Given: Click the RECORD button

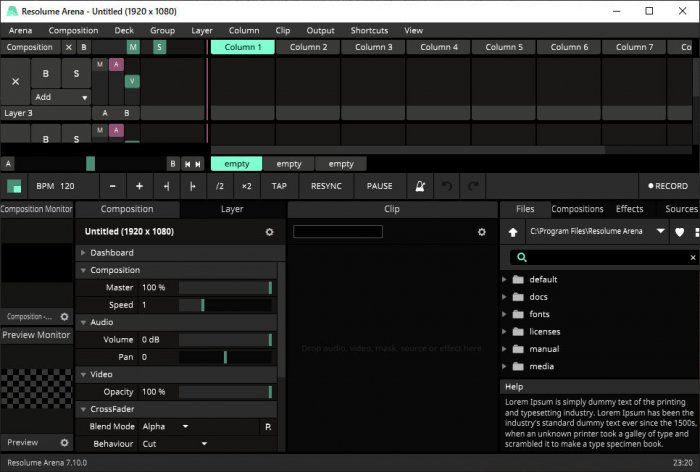Looking at the screenshot, I should pyautogui.click(x=668, y=186).
